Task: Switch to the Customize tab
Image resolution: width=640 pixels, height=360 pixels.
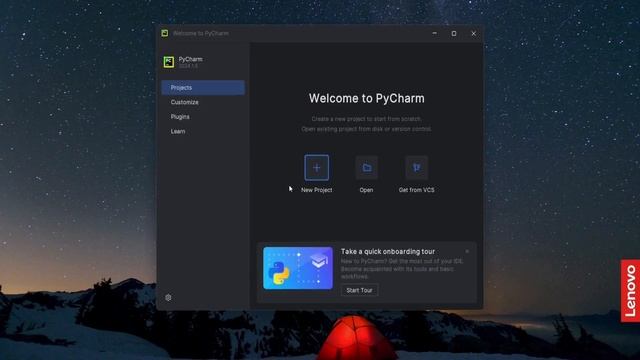Action: pyautogui.click(x=203, y=102)
